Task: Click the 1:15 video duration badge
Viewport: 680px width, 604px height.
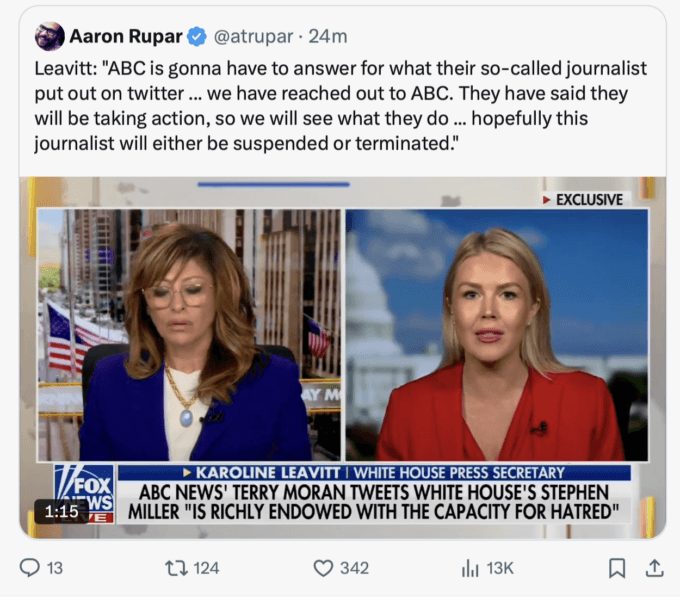Action: coord(62,512)
